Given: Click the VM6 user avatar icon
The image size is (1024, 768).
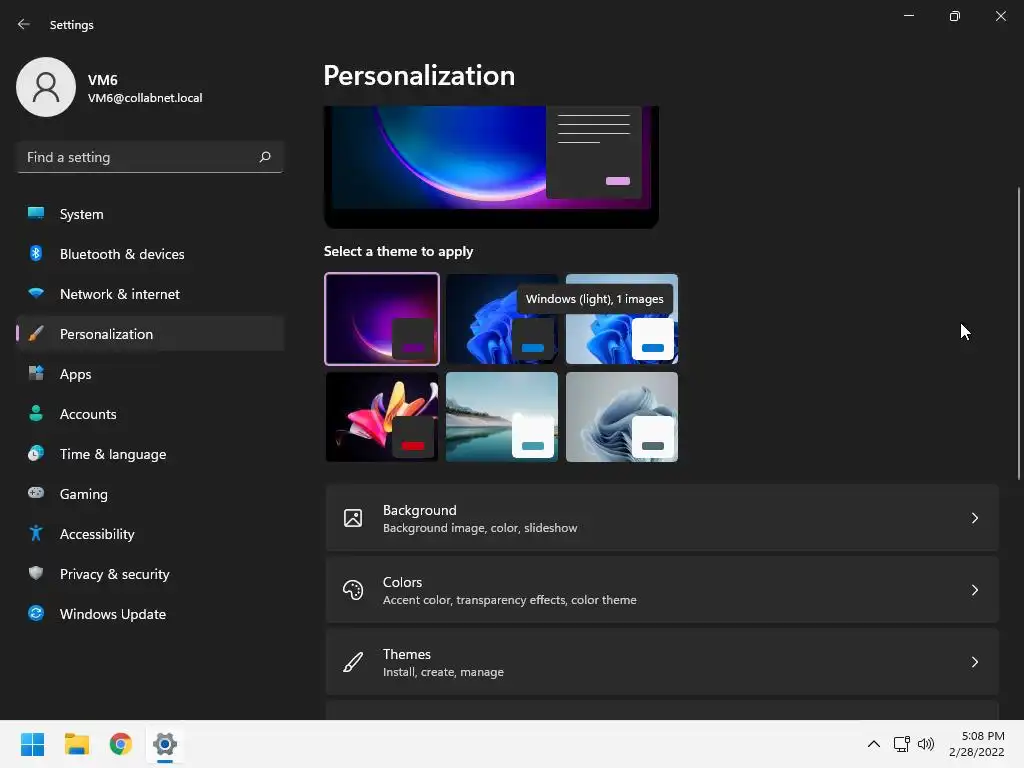Looking at the screenshot, I should pos(46,87).
